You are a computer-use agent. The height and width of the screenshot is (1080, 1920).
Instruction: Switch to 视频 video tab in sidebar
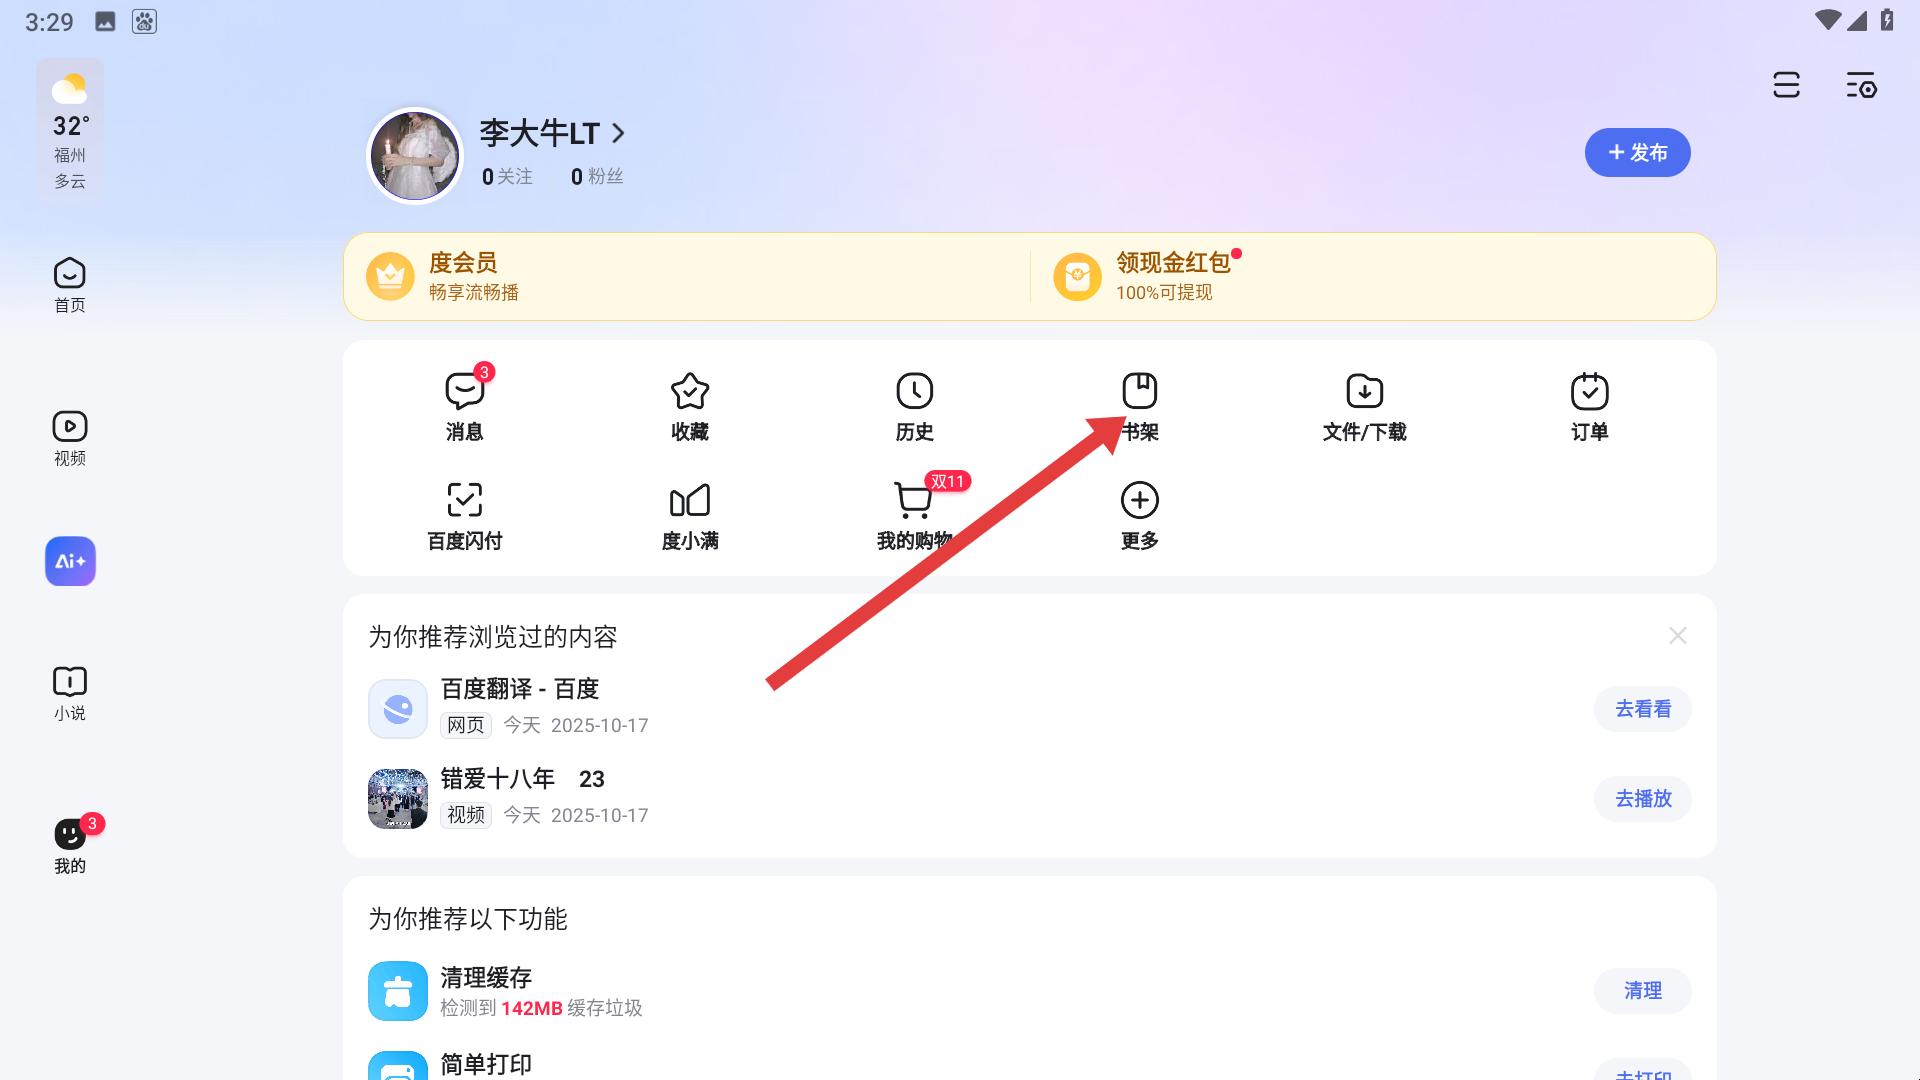[x=70, y=438]
